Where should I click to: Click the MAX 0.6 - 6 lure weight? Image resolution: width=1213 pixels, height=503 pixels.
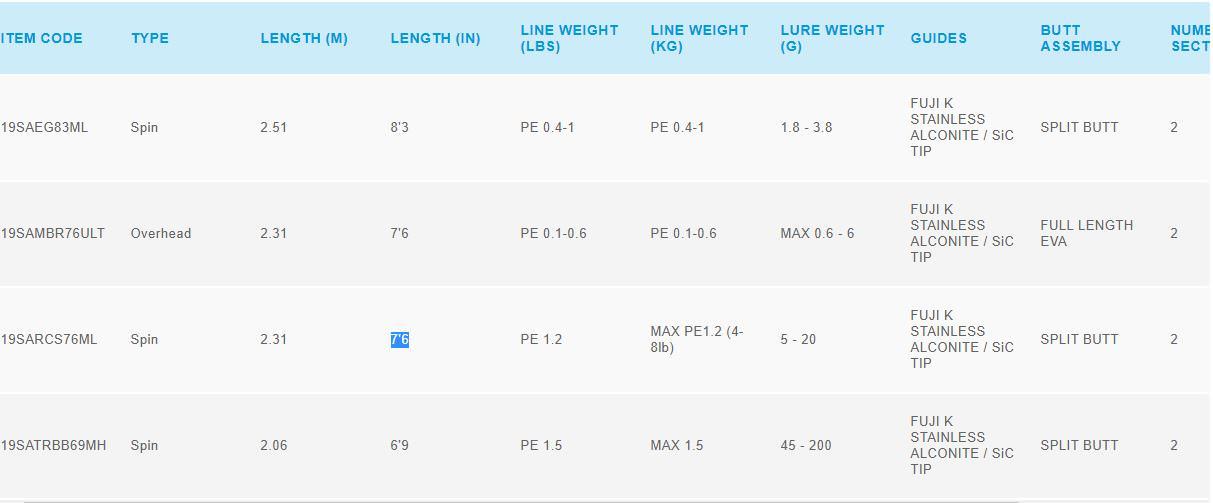817,233
